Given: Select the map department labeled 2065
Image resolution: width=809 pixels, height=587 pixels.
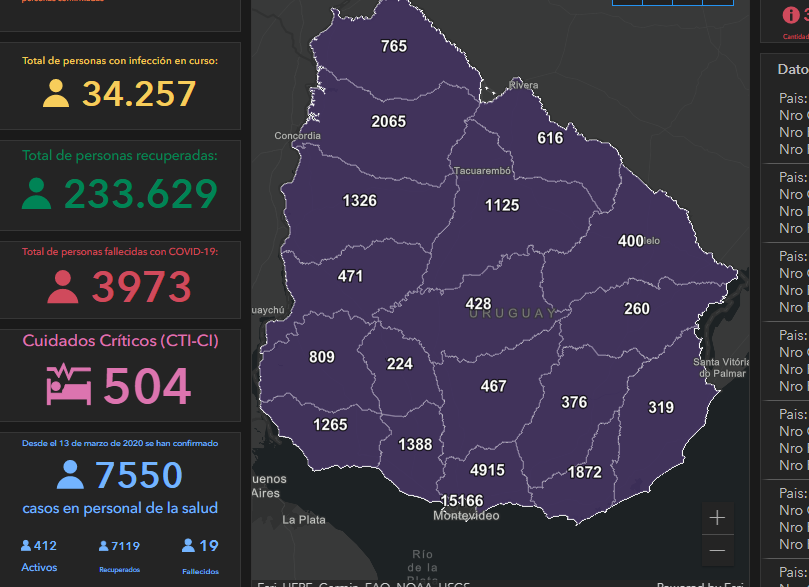Looking at the screenshot, I should (389, 122).
